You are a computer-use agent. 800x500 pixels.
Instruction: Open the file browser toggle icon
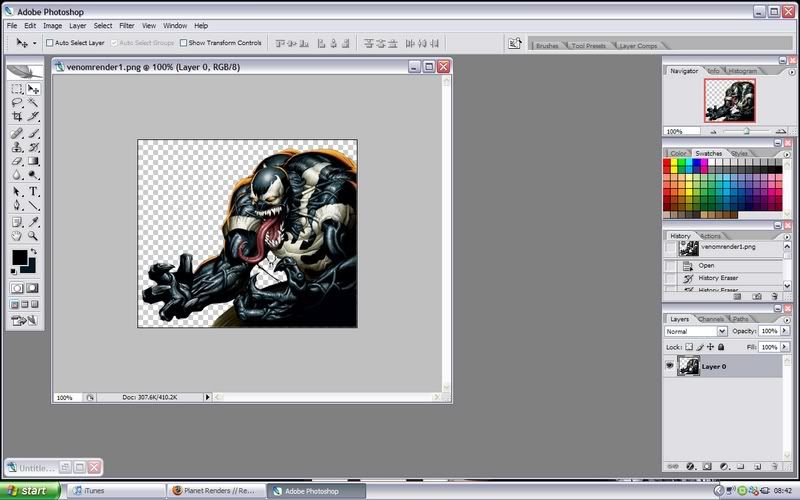pyautogui.click(x=514, y=43)
